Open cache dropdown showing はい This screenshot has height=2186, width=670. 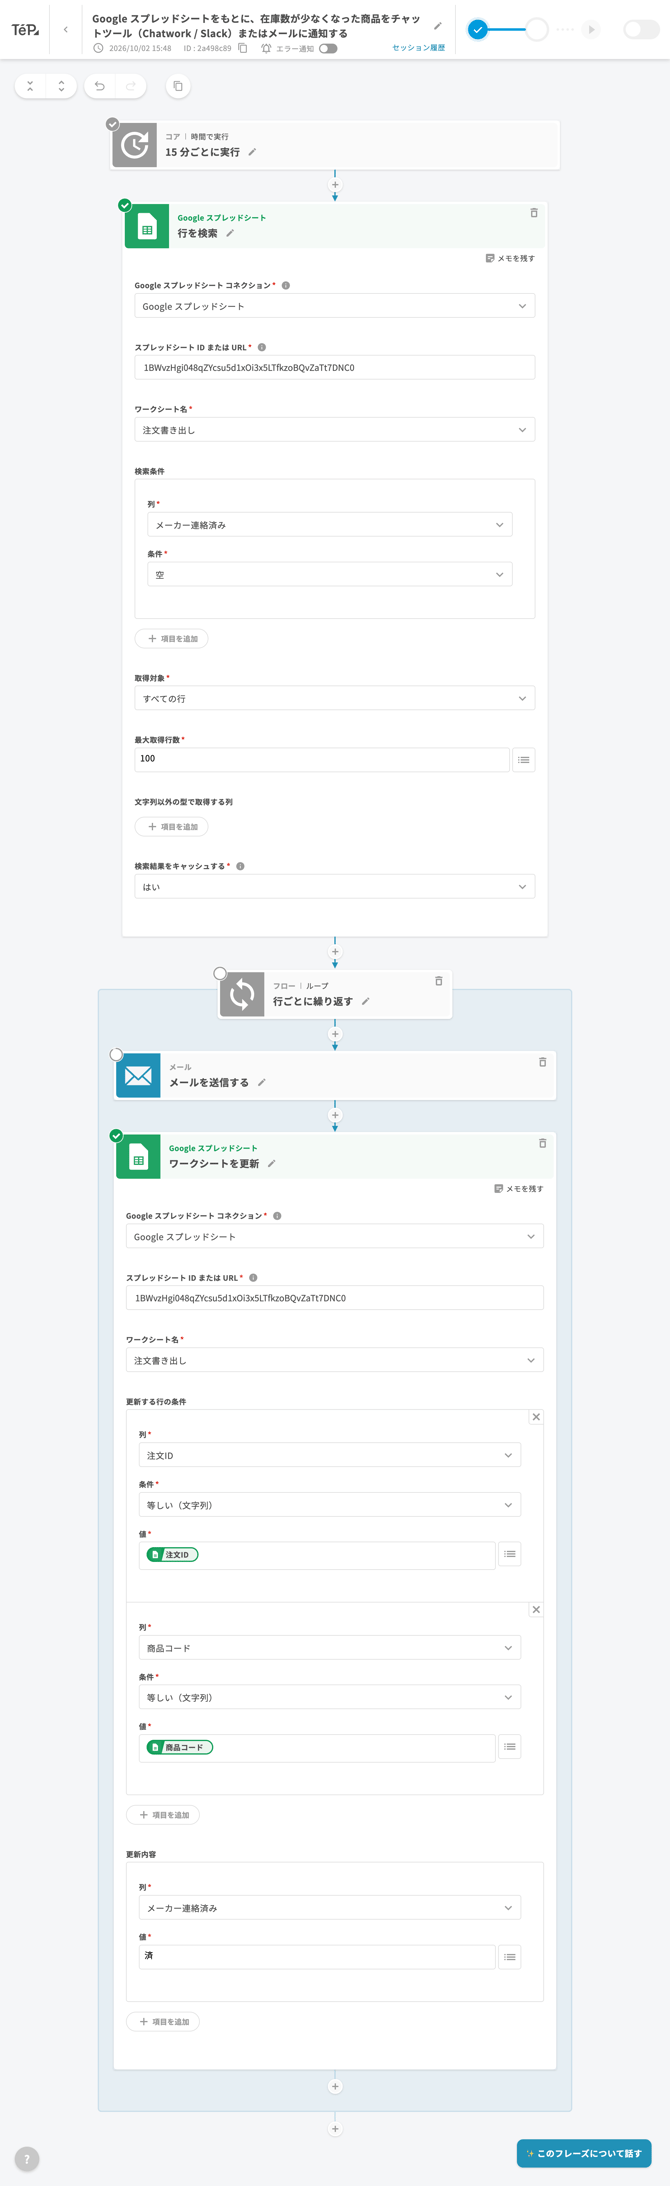click(335, 887)
